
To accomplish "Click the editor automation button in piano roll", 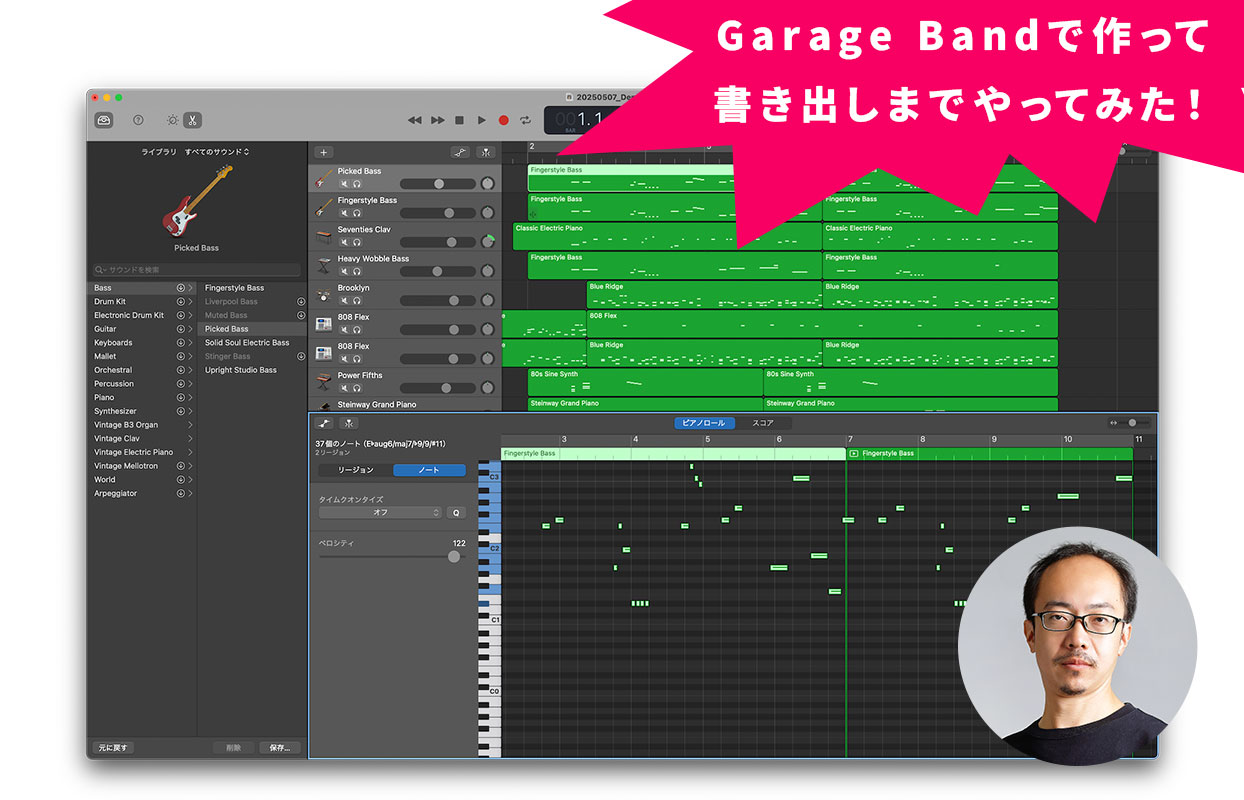I will click(x=324, y=423).
